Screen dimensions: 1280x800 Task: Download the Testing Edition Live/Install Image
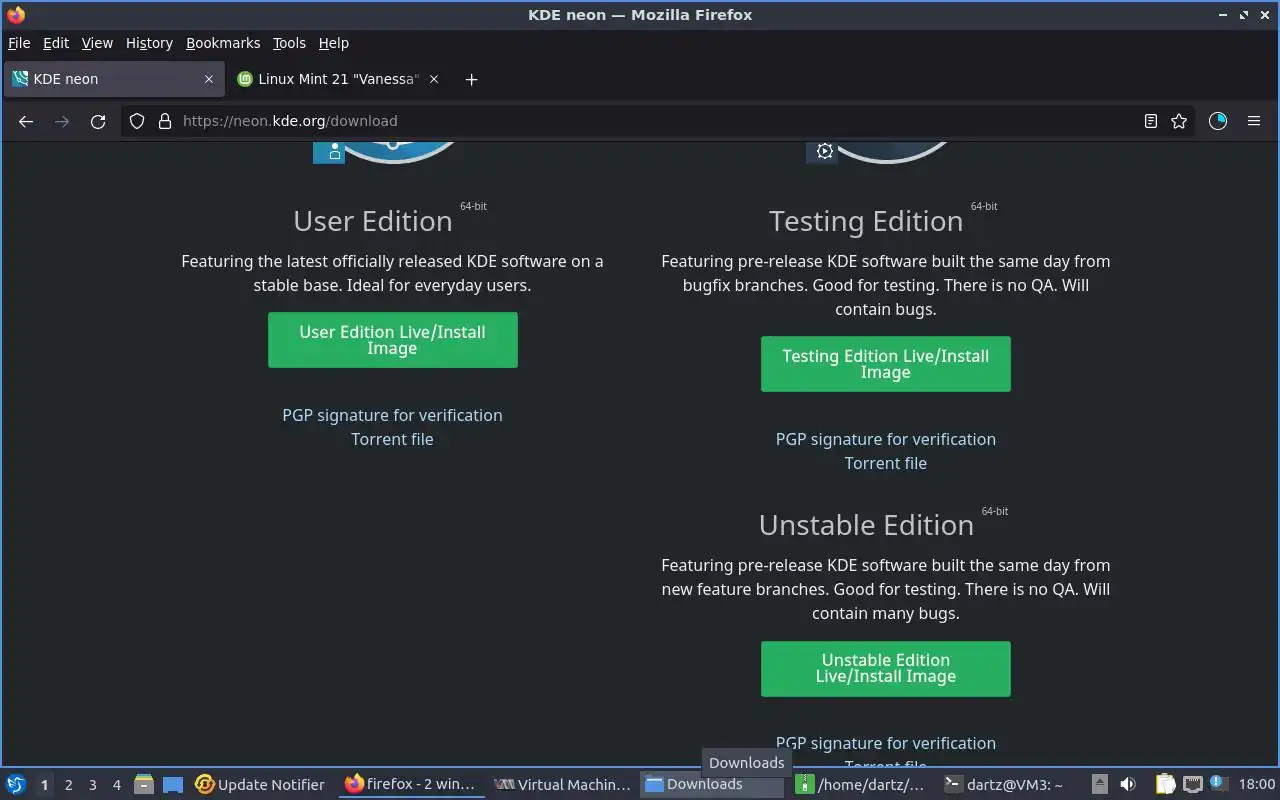(x=885, y=364)
